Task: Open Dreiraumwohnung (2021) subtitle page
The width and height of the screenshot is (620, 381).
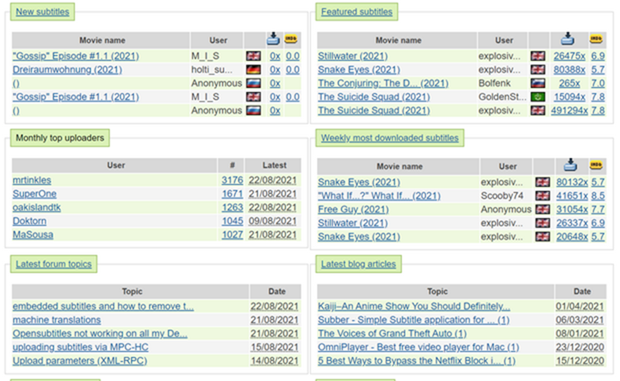Action: pyautogui.click(x=67, y=70)
